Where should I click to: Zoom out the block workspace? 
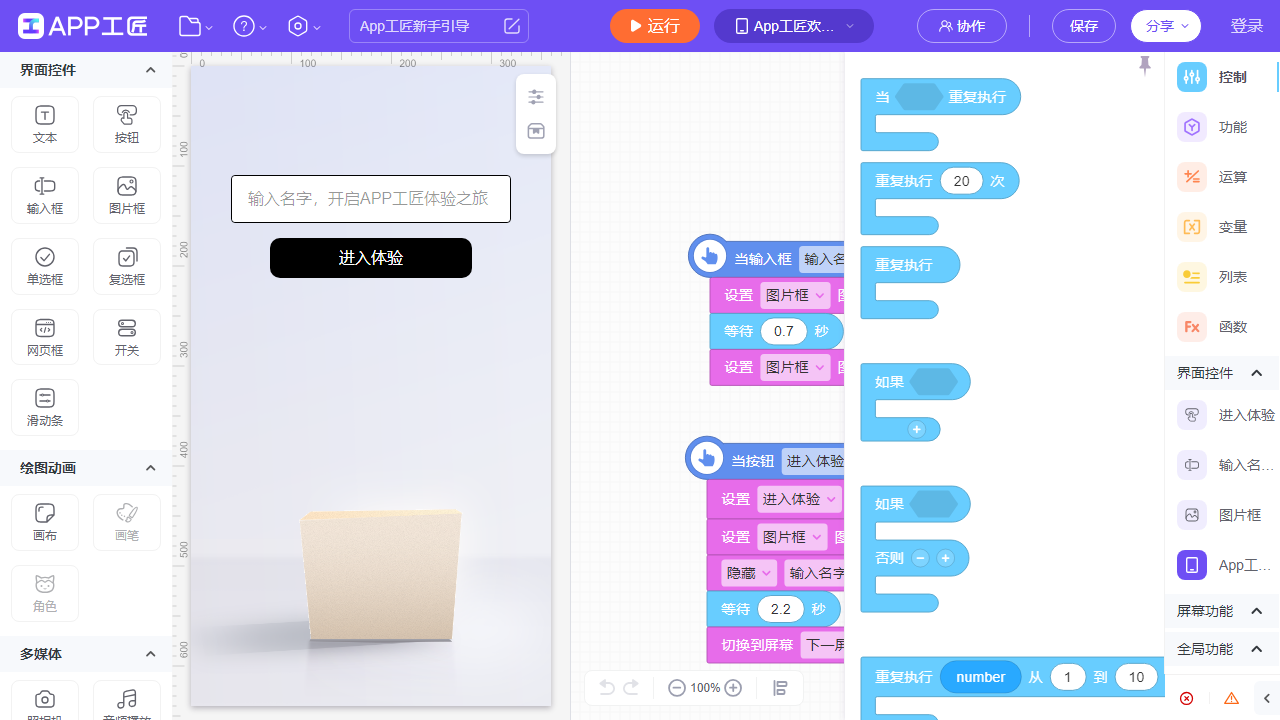[677, 688]
